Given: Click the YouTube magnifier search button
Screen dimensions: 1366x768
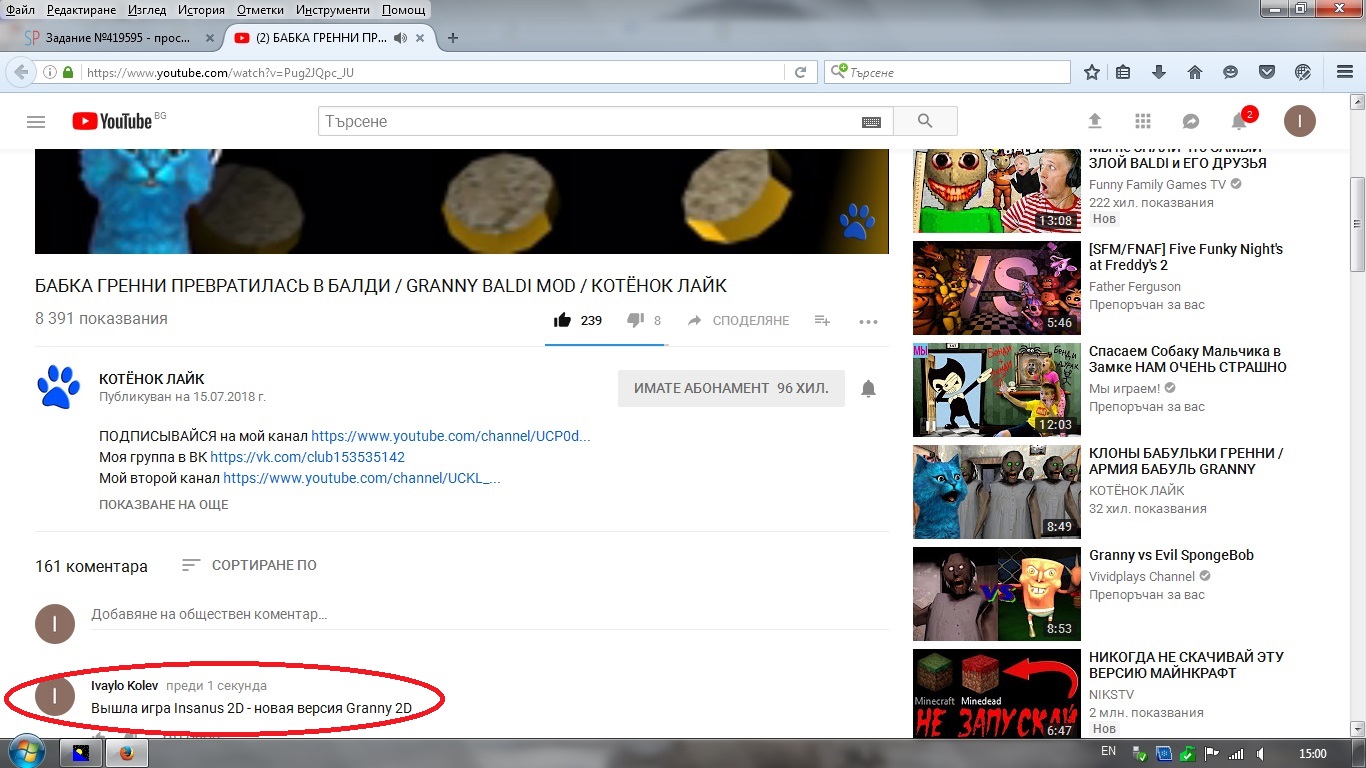Looking at the screenshot, I should click(x=925, y=121).
